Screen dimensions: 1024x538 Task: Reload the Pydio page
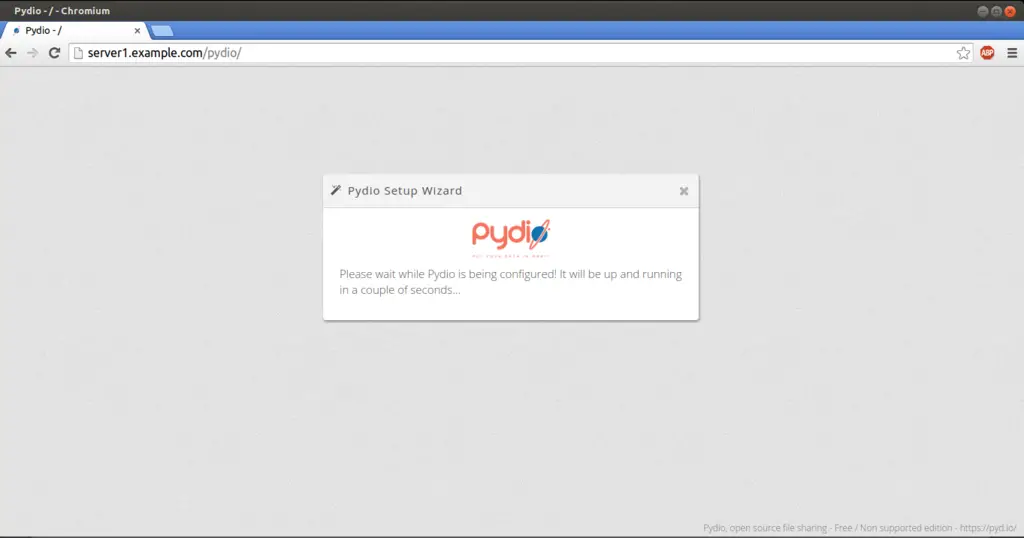(54, 53)
